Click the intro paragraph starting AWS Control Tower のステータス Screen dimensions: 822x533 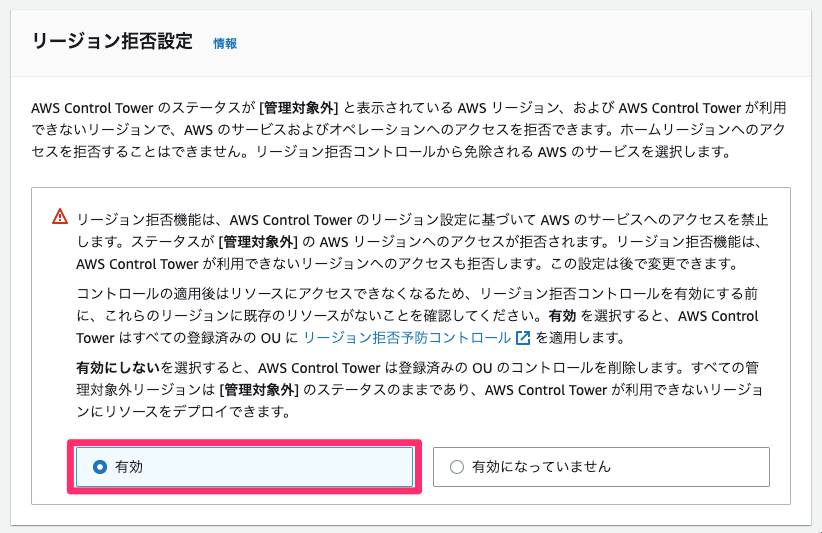point(408,130)
